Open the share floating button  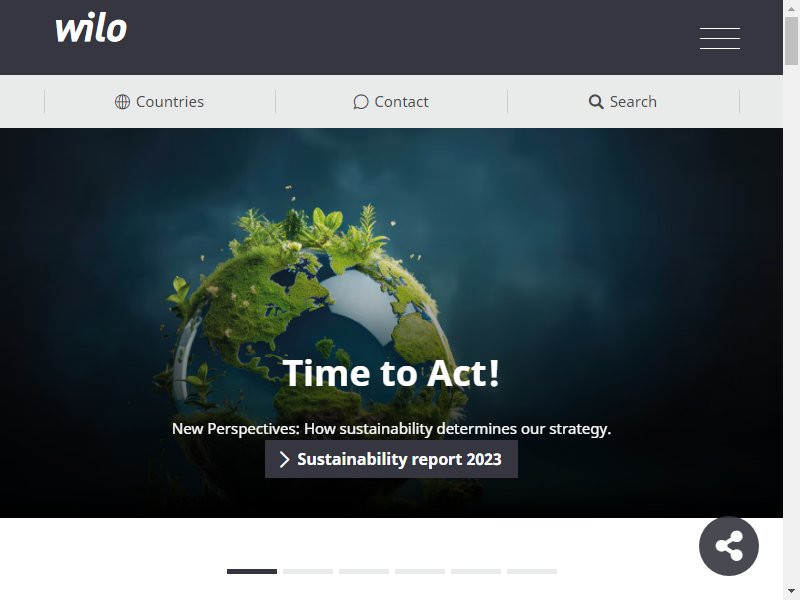pos(729,546)
